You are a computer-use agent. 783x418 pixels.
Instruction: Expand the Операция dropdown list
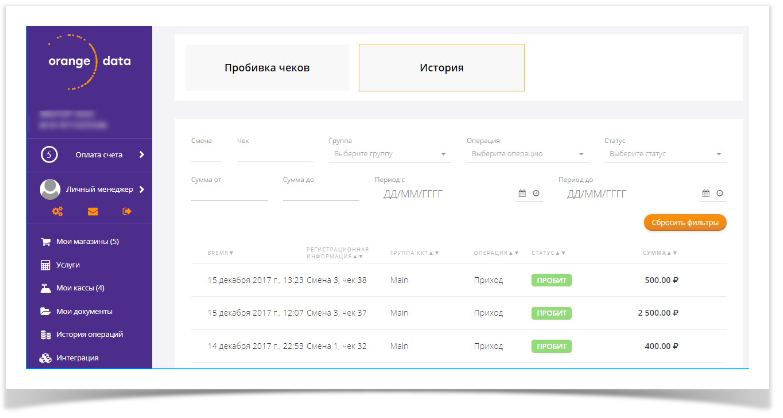526,155
